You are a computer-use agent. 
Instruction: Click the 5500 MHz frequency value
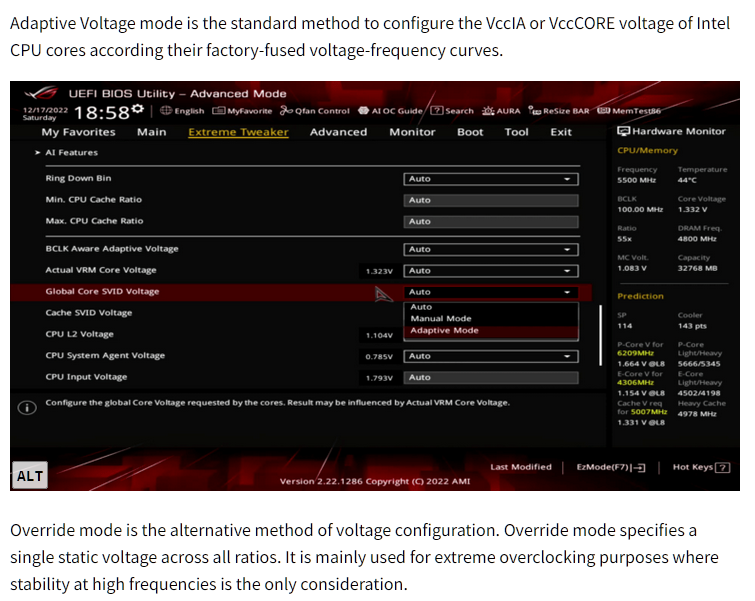(637, 180)
